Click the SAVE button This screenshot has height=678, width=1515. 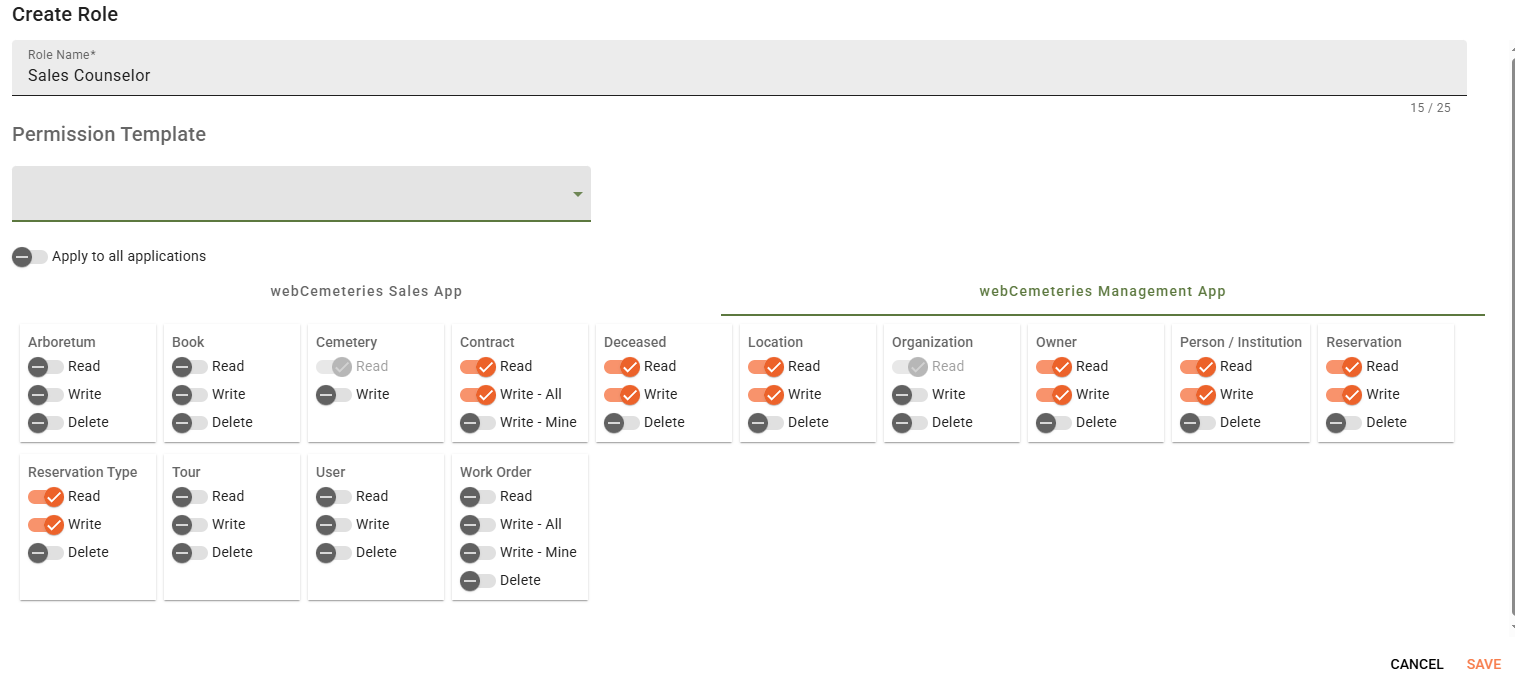1483,664
